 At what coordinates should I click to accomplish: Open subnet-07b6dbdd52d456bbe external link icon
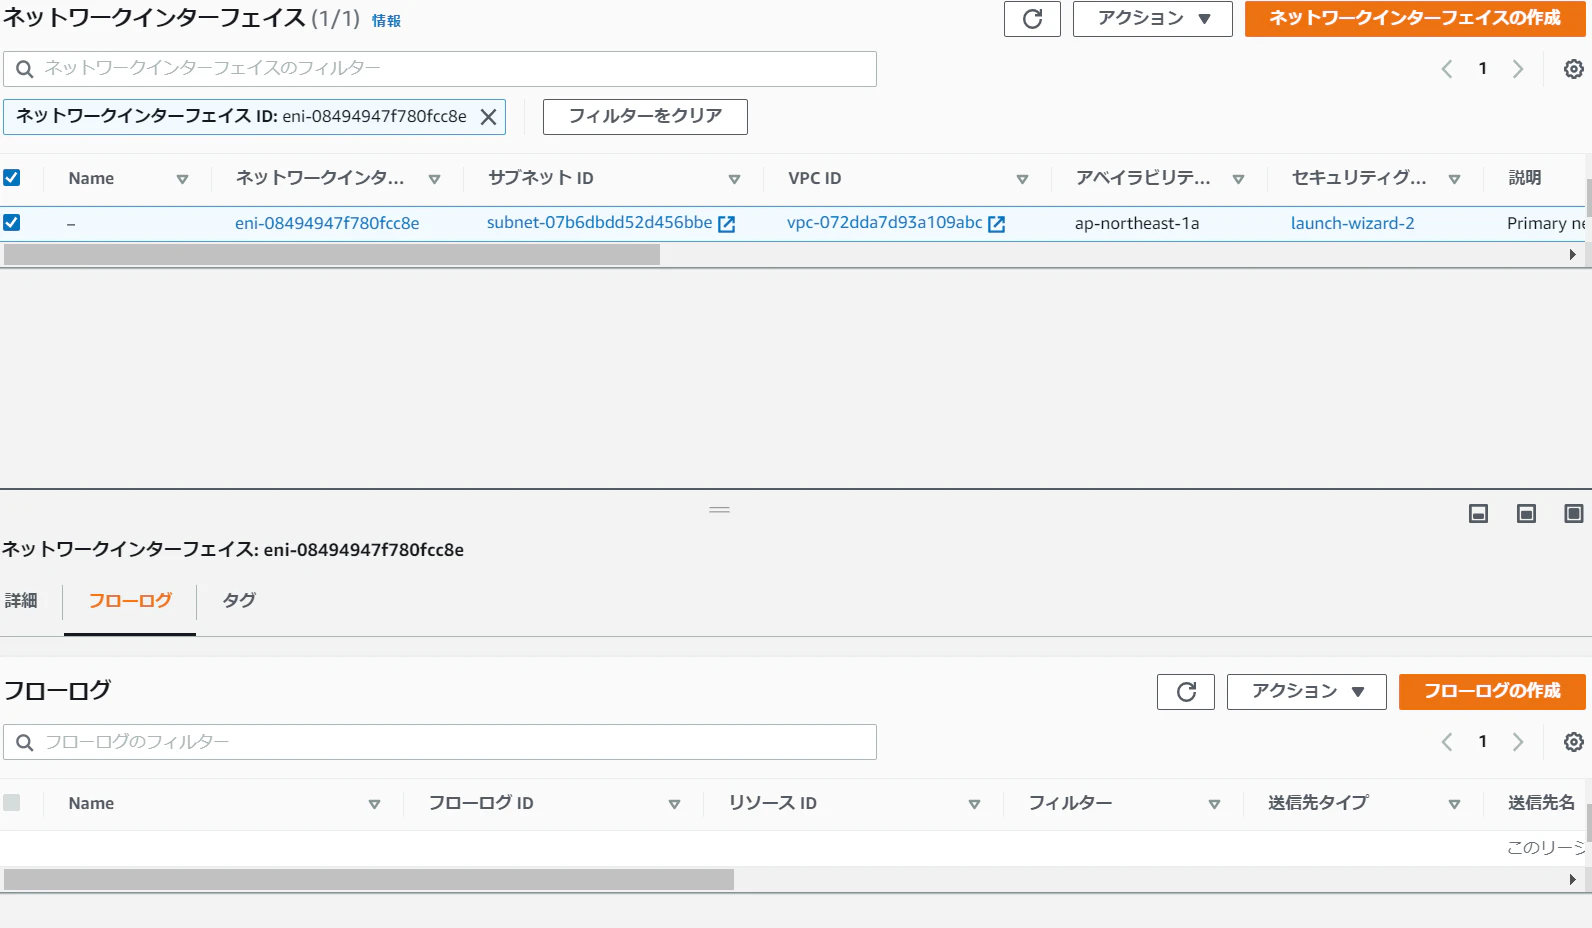point(727,224)
